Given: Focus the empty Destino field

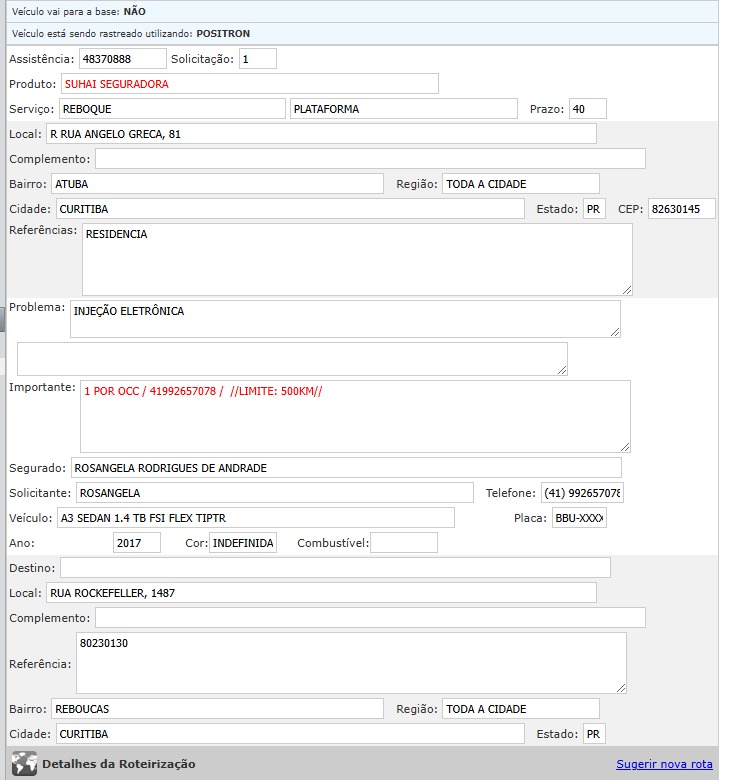Looking at the screenshot, I should [x=335, y=568].
